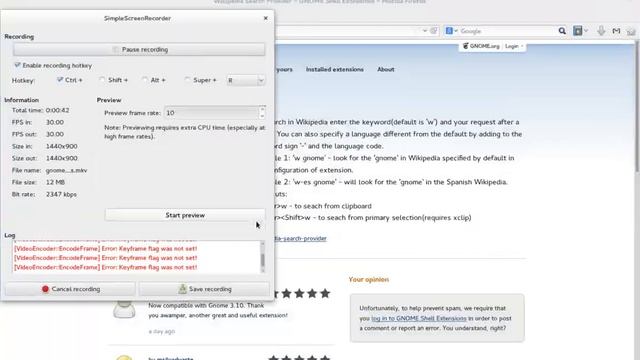Click the Save recording button
This screenshot has width=640, height=360.
pos(204,289)
